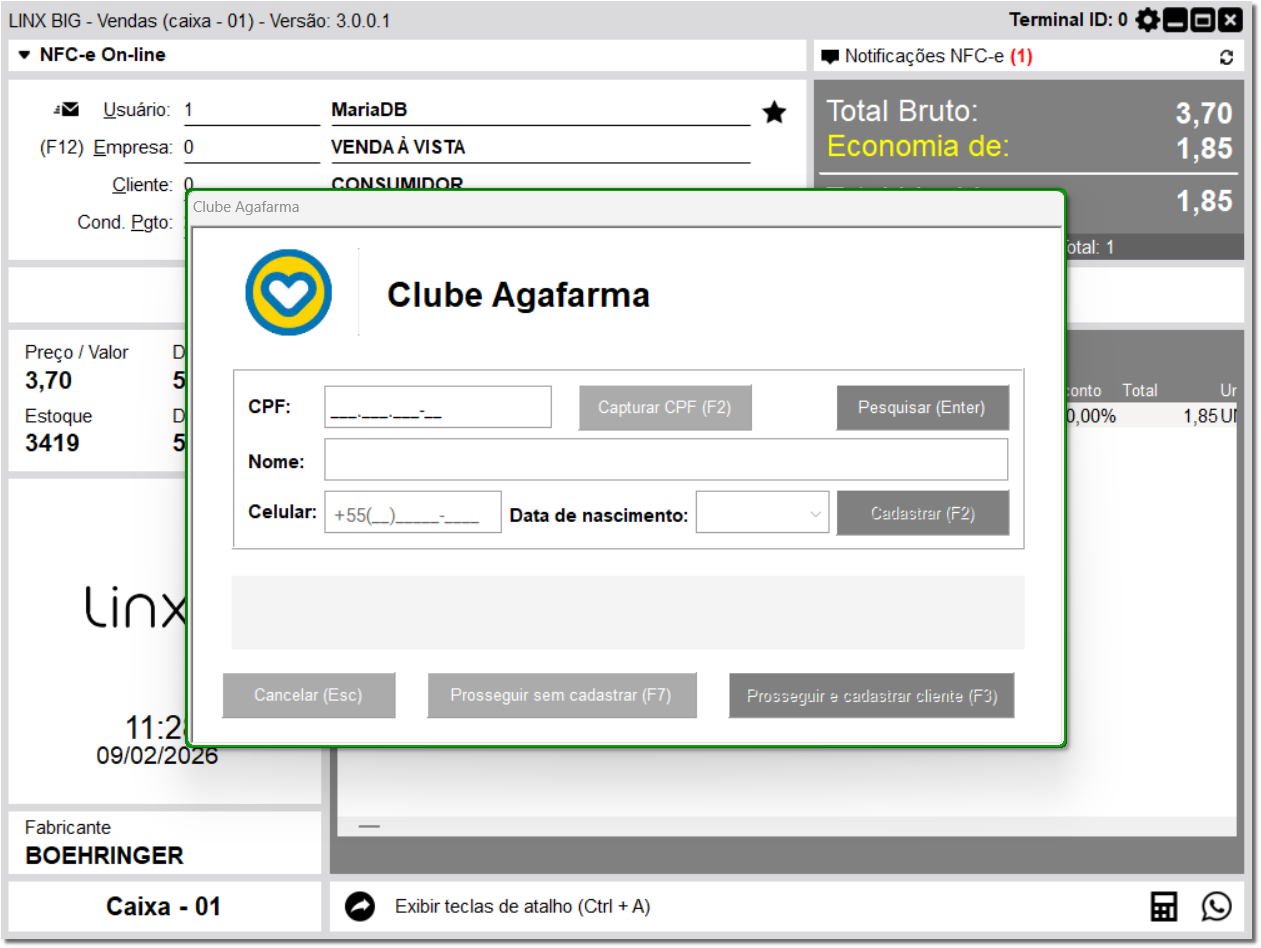Image resolution: width=1261 pixels, height=948 pixels.
Task: Click the Clube Agafarma heading in dialog
Action: 518,294
